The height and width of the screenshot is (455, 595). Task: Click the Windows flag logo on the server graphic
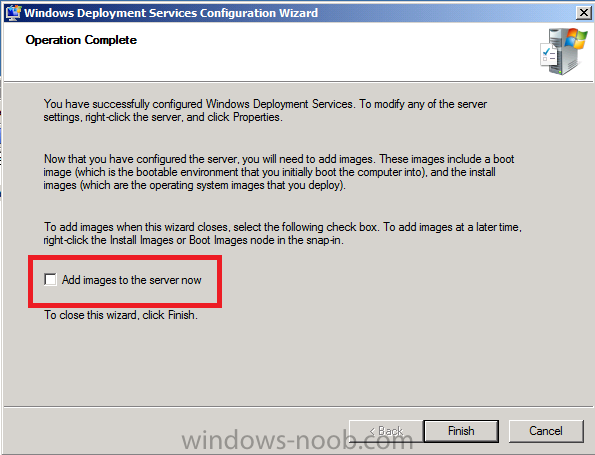pyautogui.click(x=576, y=38)
